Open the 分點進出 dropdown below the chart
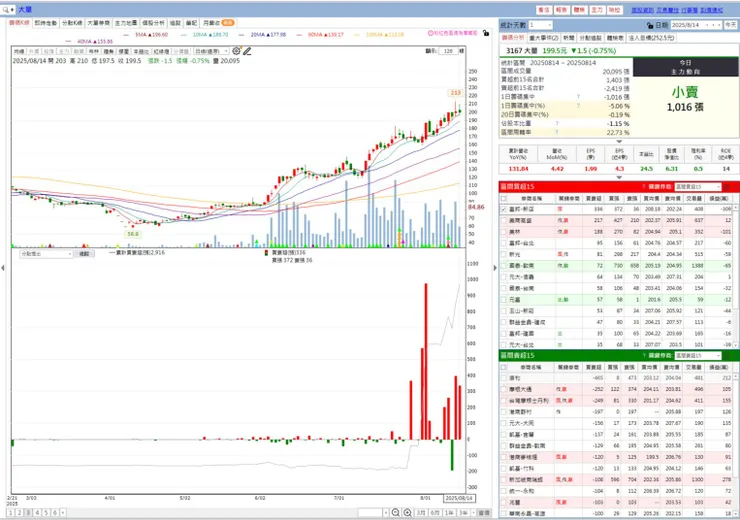This screenshot has width=740, height=520. pyautogui.click(x=46, y=254)
